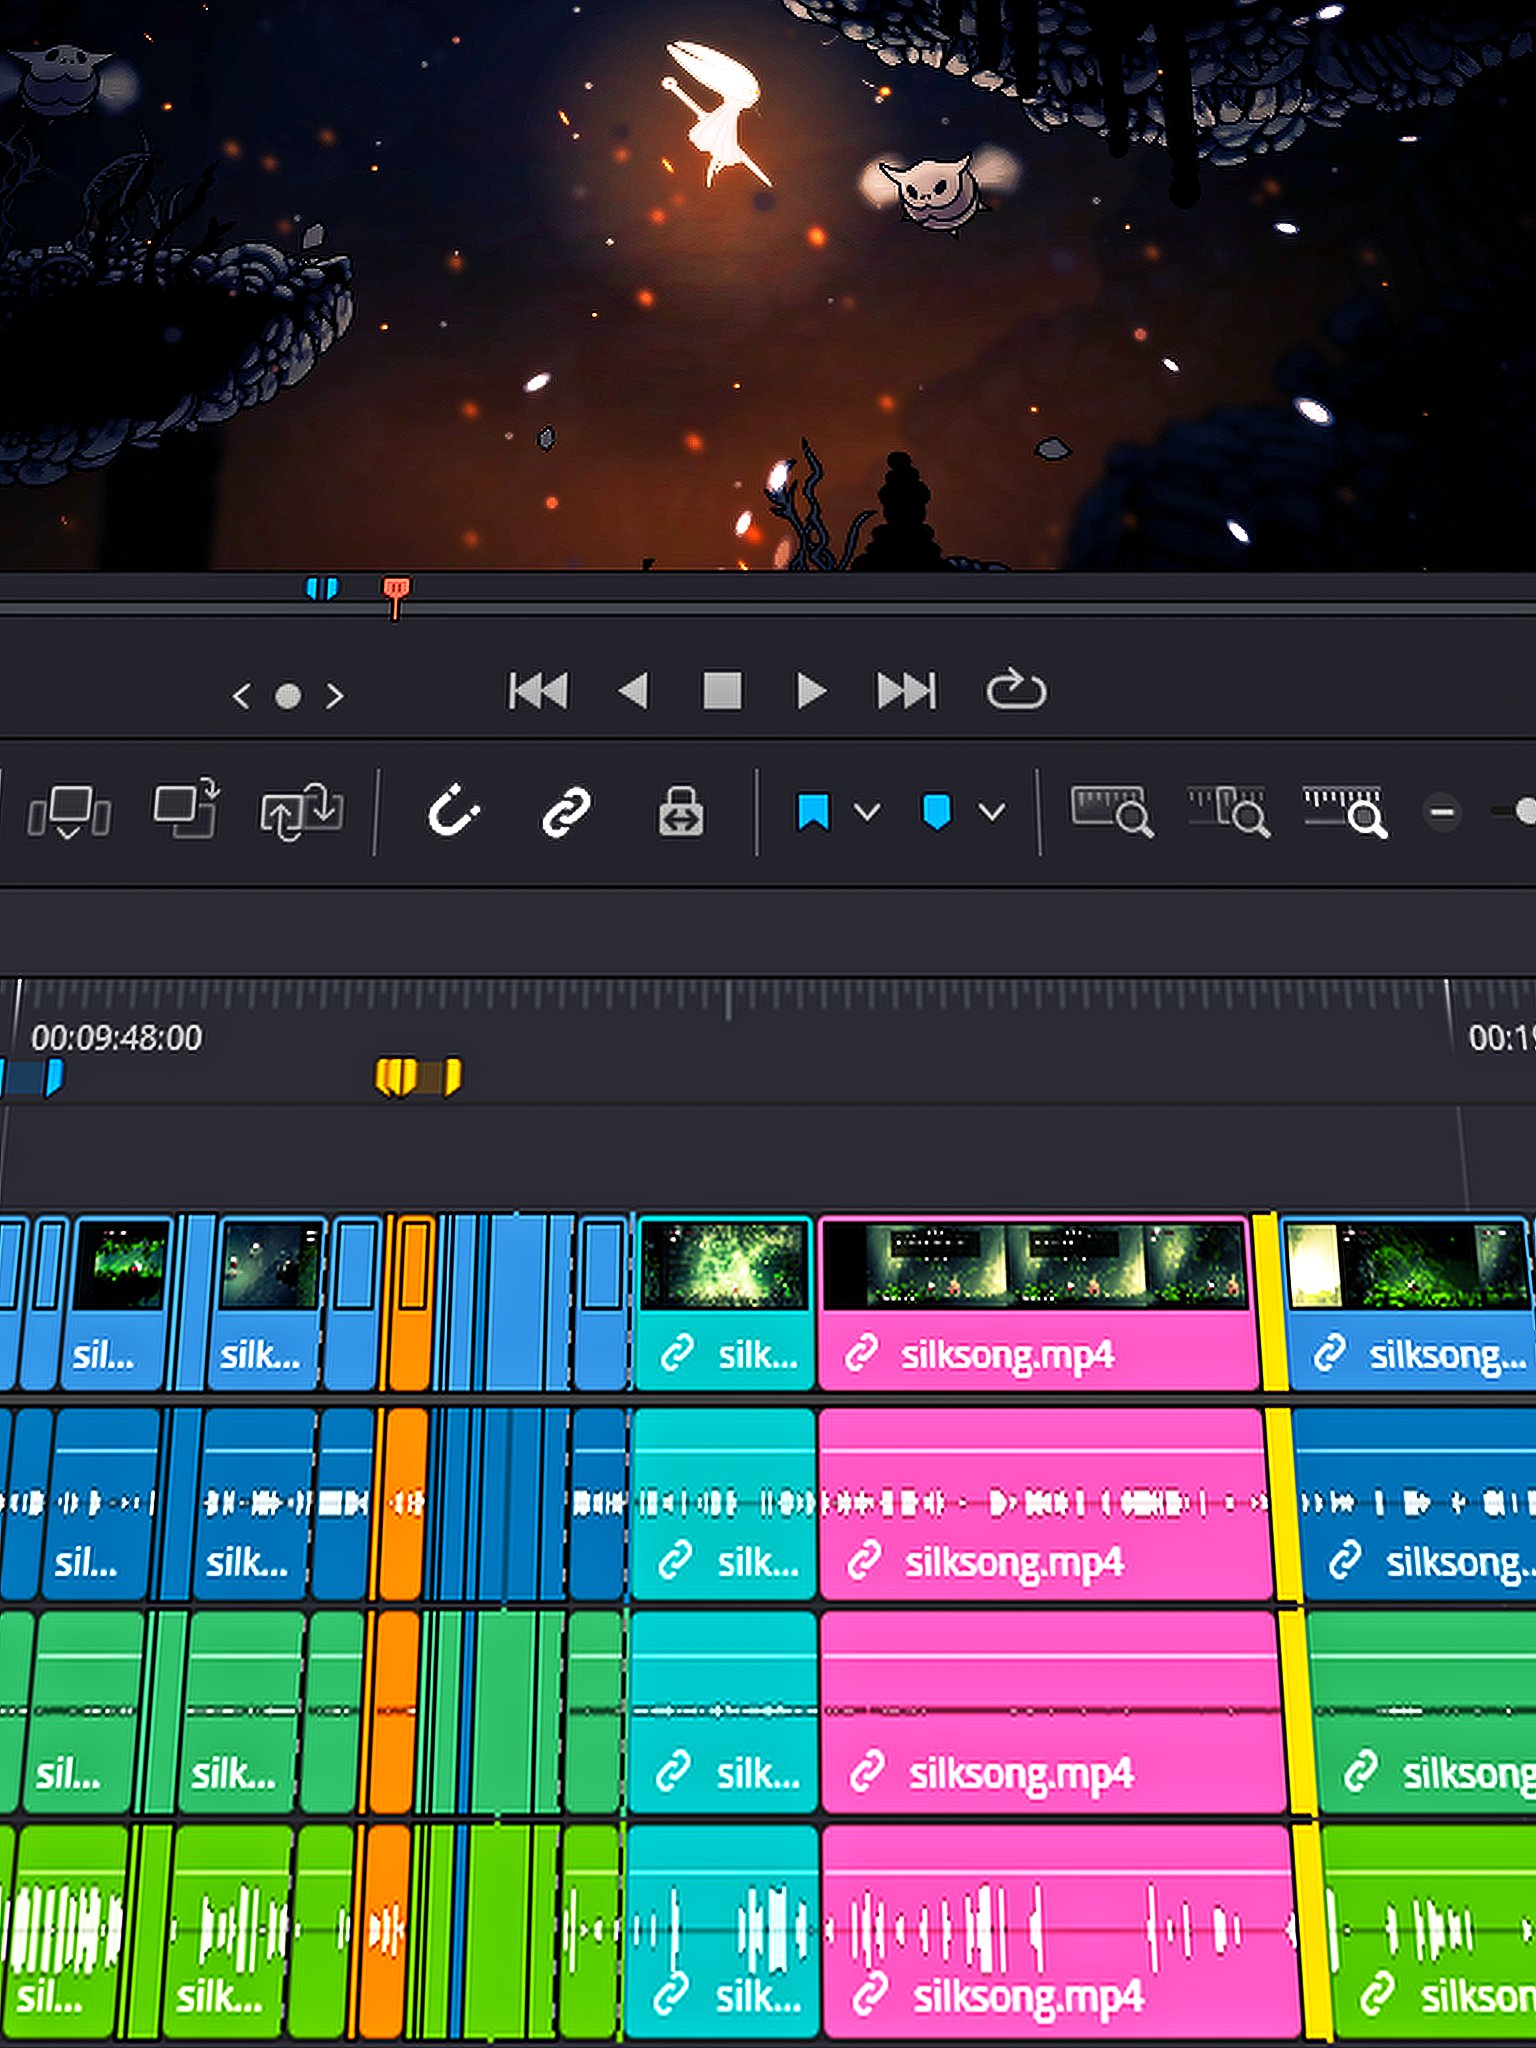The width and height of the screenshot is (1536, 2048).
Task: Open the marker color dropdown
Action: tap(991, 812)
